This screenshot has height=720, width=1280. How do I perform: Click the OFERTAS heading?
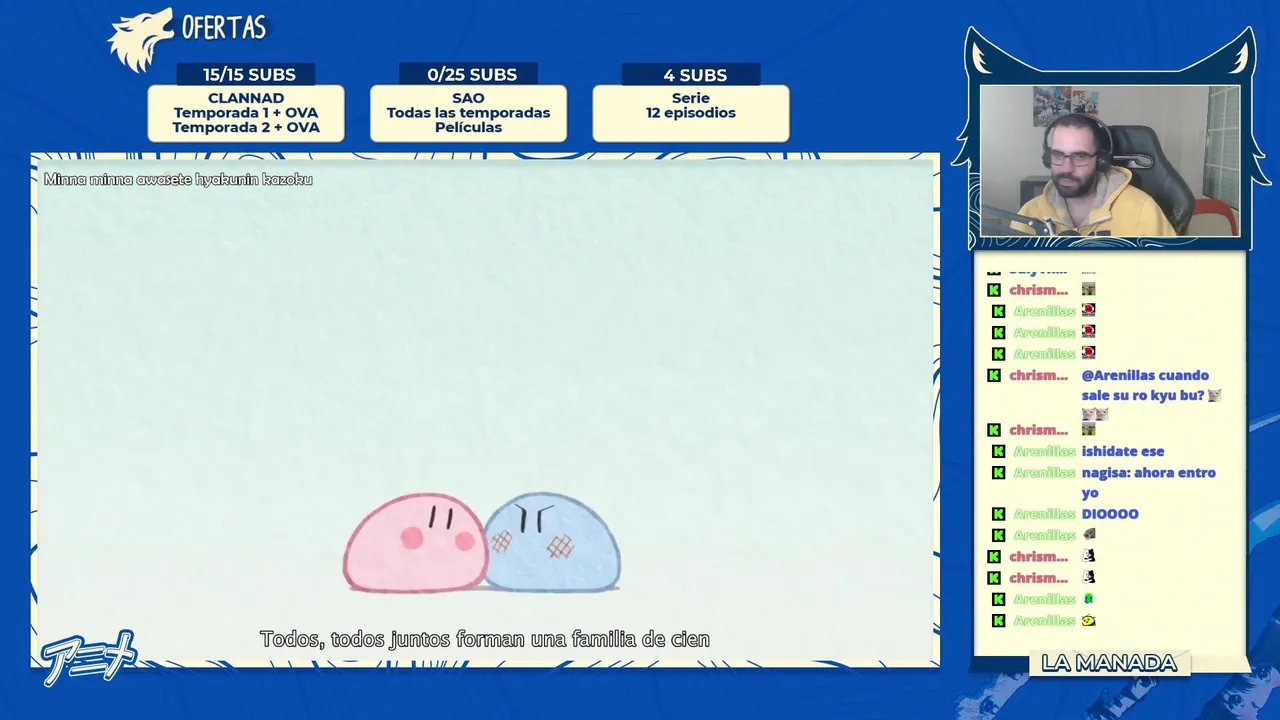pyautogui.click(x=224, y=27)
